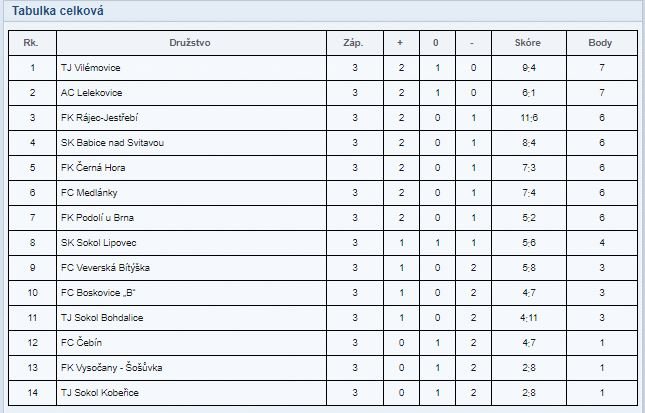The width and height of the screenshot is (645, 413).
Task: Click the Rk. rank column header
Action: click(x=31, y=43)
